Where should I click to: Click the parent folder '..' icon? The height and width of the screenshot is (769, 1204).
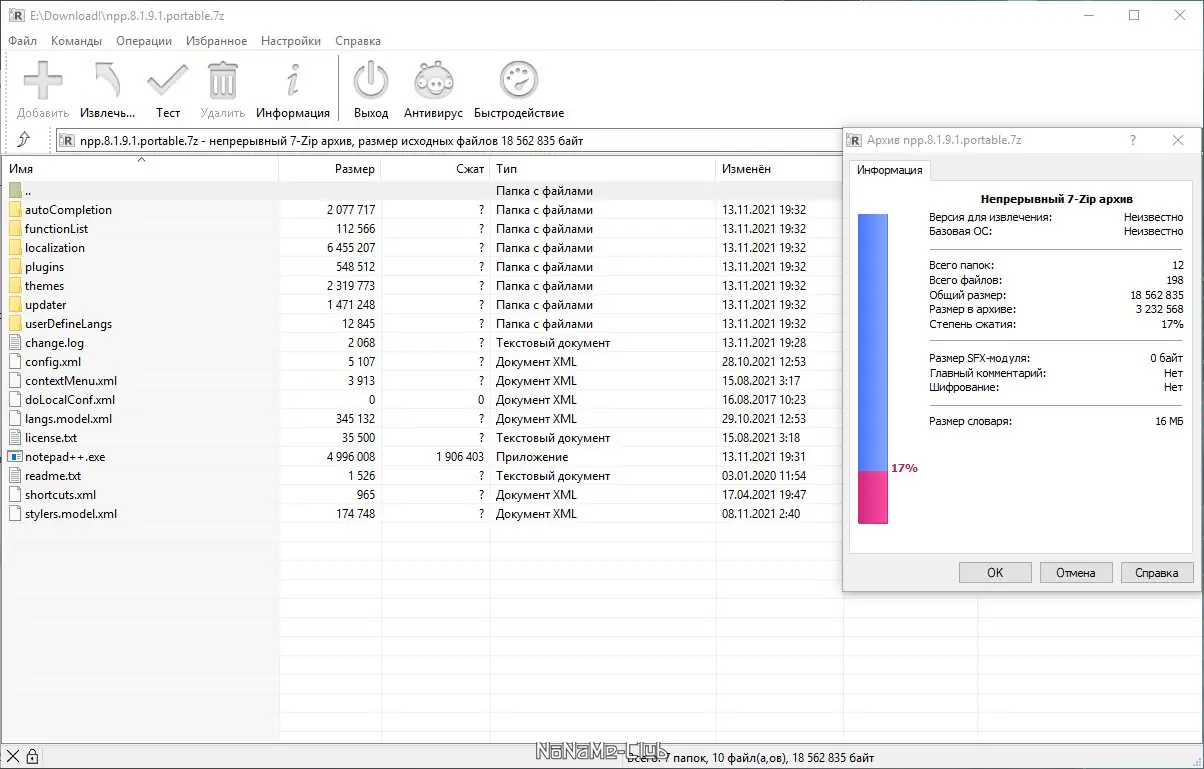point(15,191)
